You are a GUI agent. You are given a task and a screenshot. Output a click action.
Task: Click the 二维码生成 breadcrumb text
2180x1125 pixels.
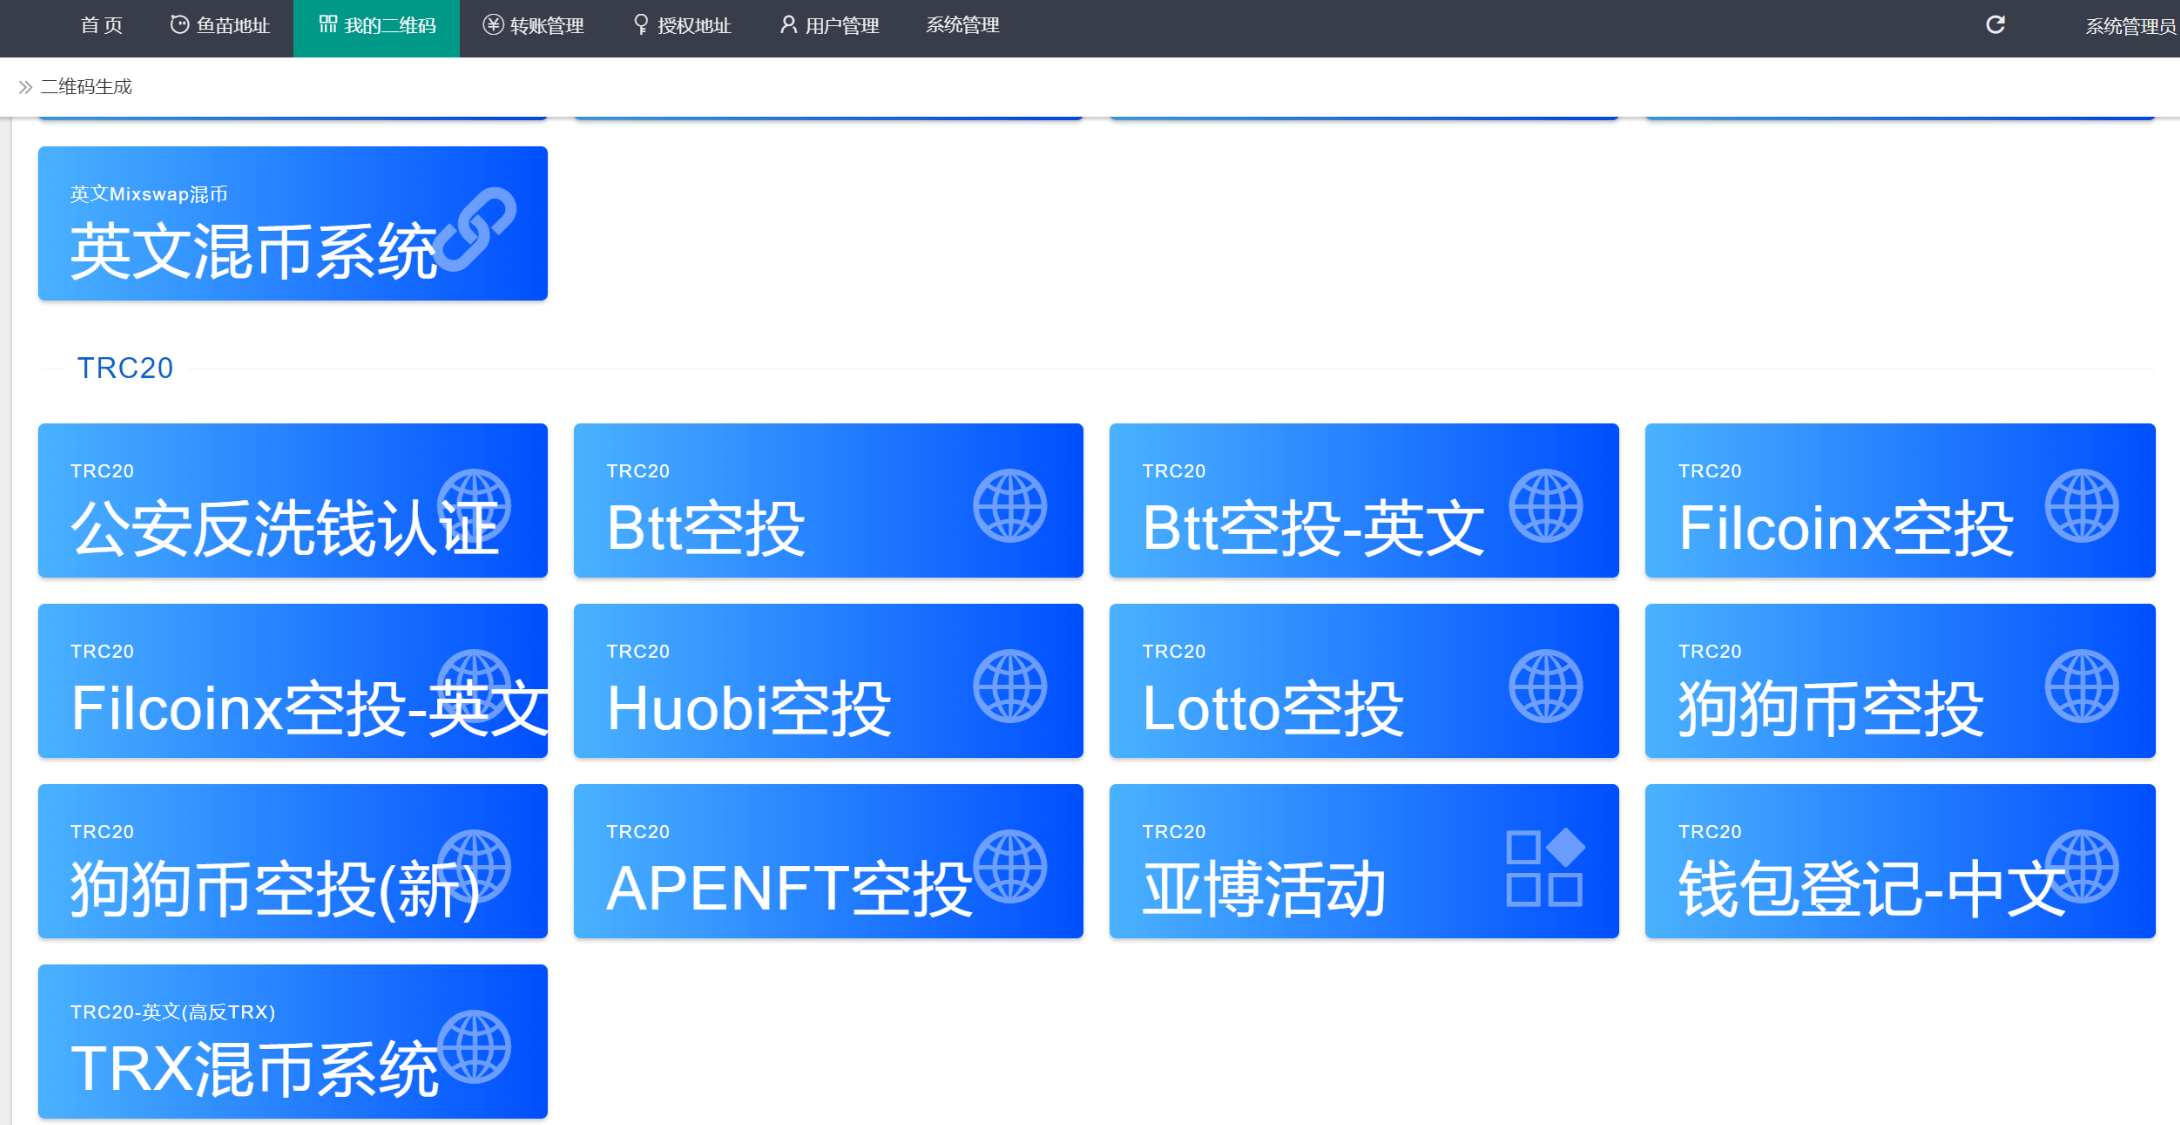[86, 87]
